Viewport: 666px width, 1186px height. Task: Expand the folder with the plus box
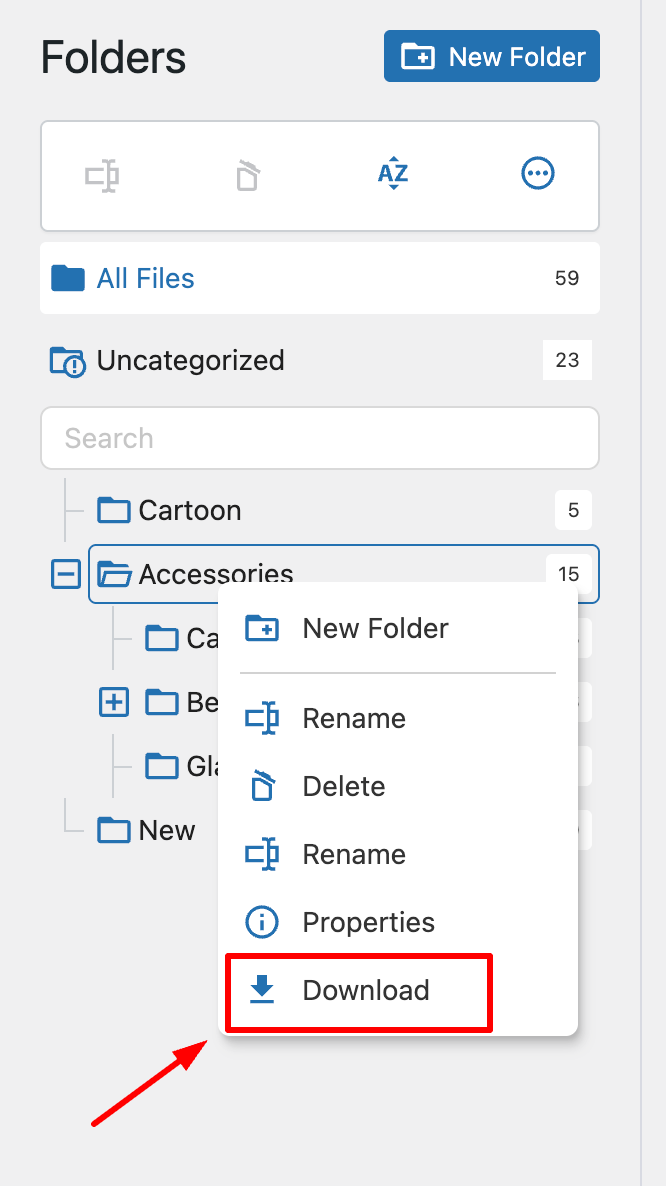(x=113, y=702)
